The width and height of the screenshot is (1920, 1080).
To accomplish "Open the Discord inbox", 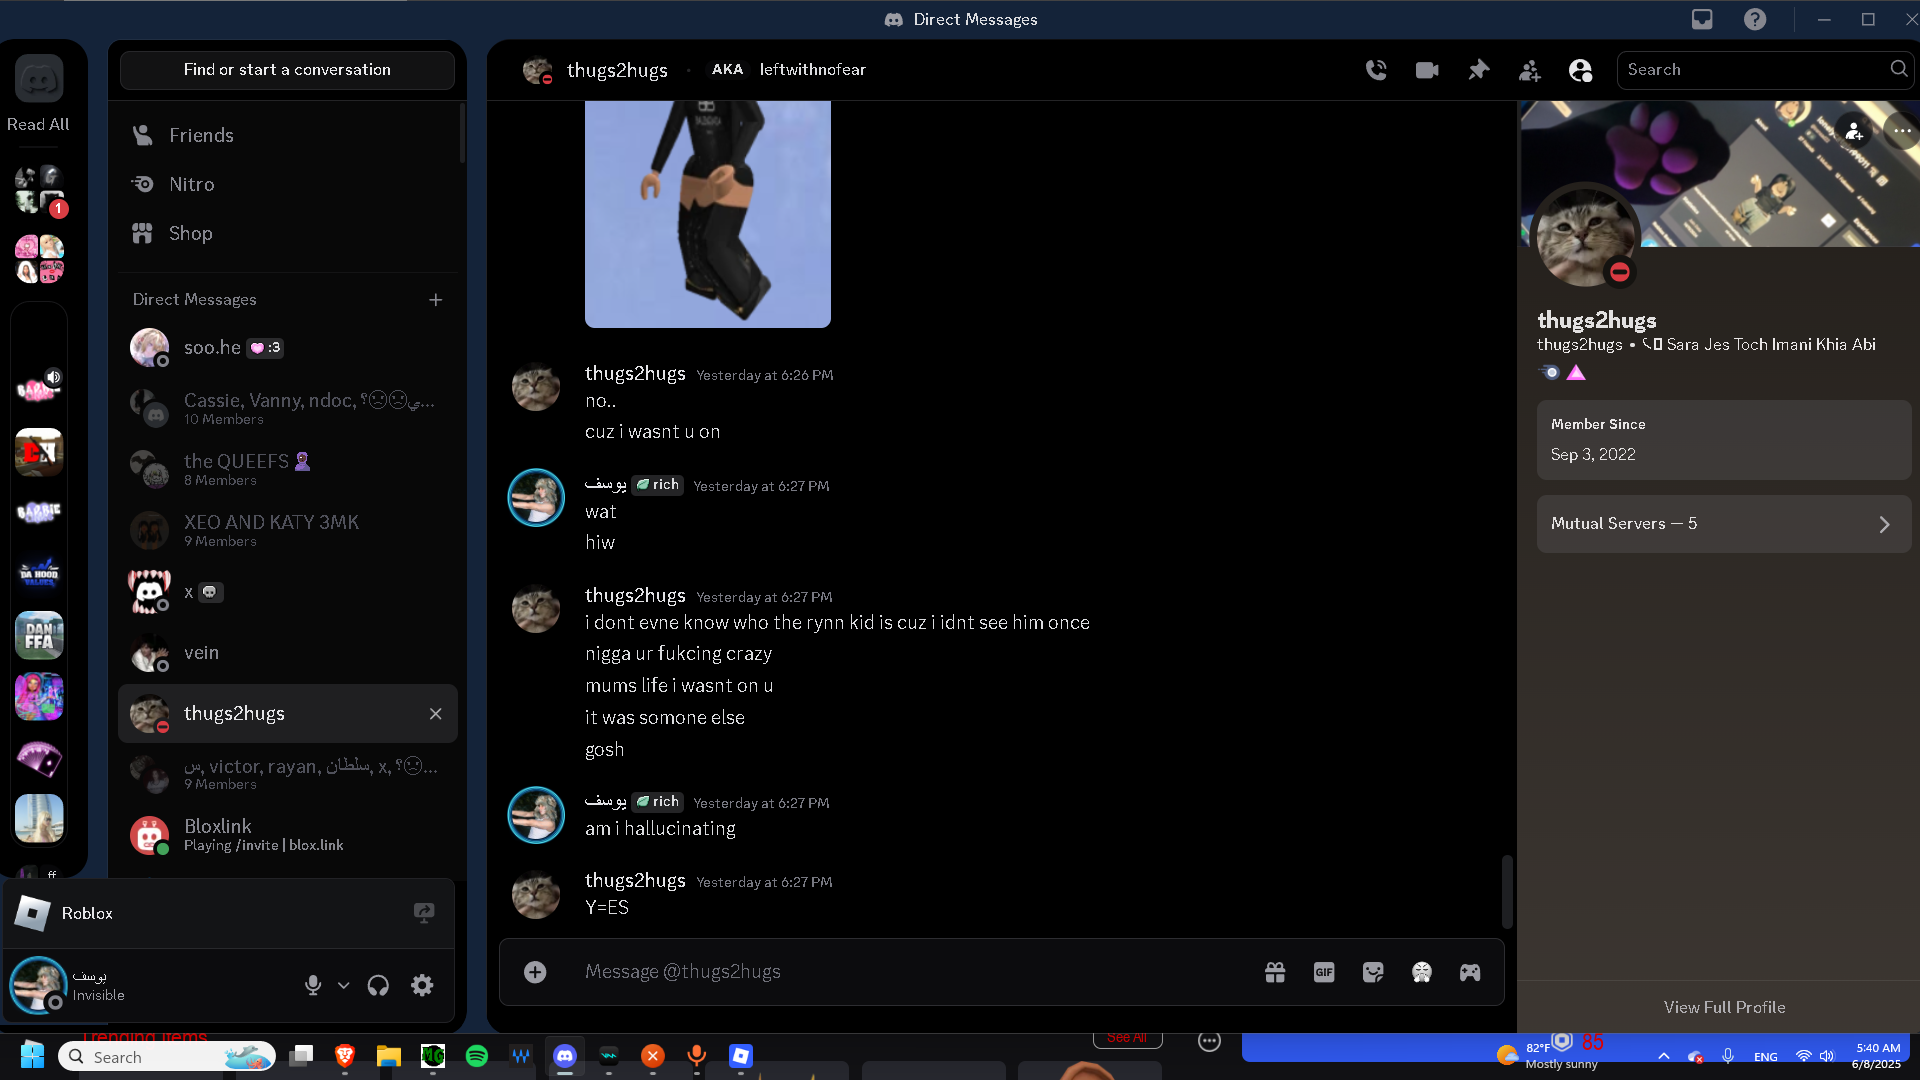I will coord(1702,19).
